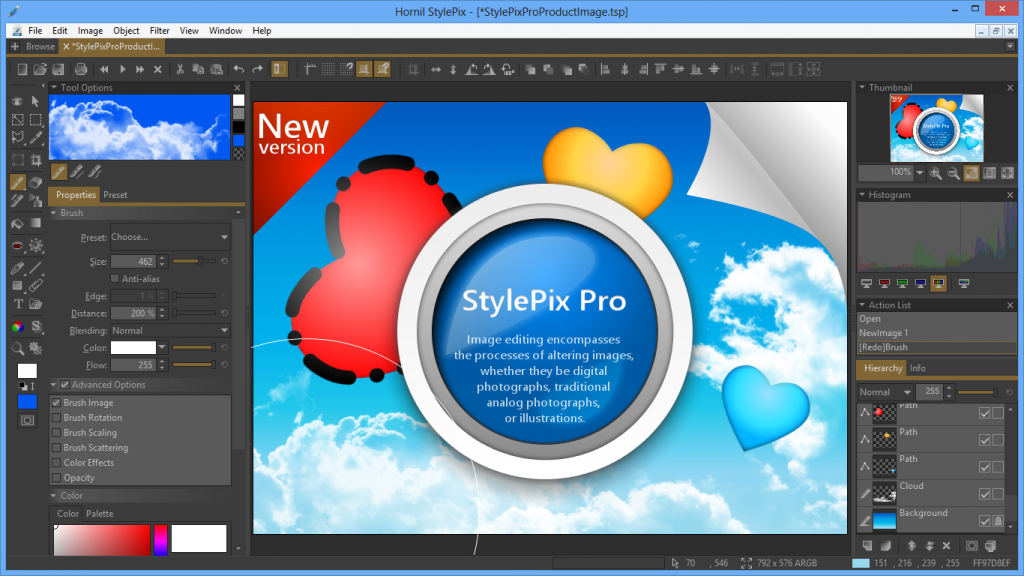Click move layer up arrow icon
Screen dimensions: 1024x576
[x=911, y=546]
